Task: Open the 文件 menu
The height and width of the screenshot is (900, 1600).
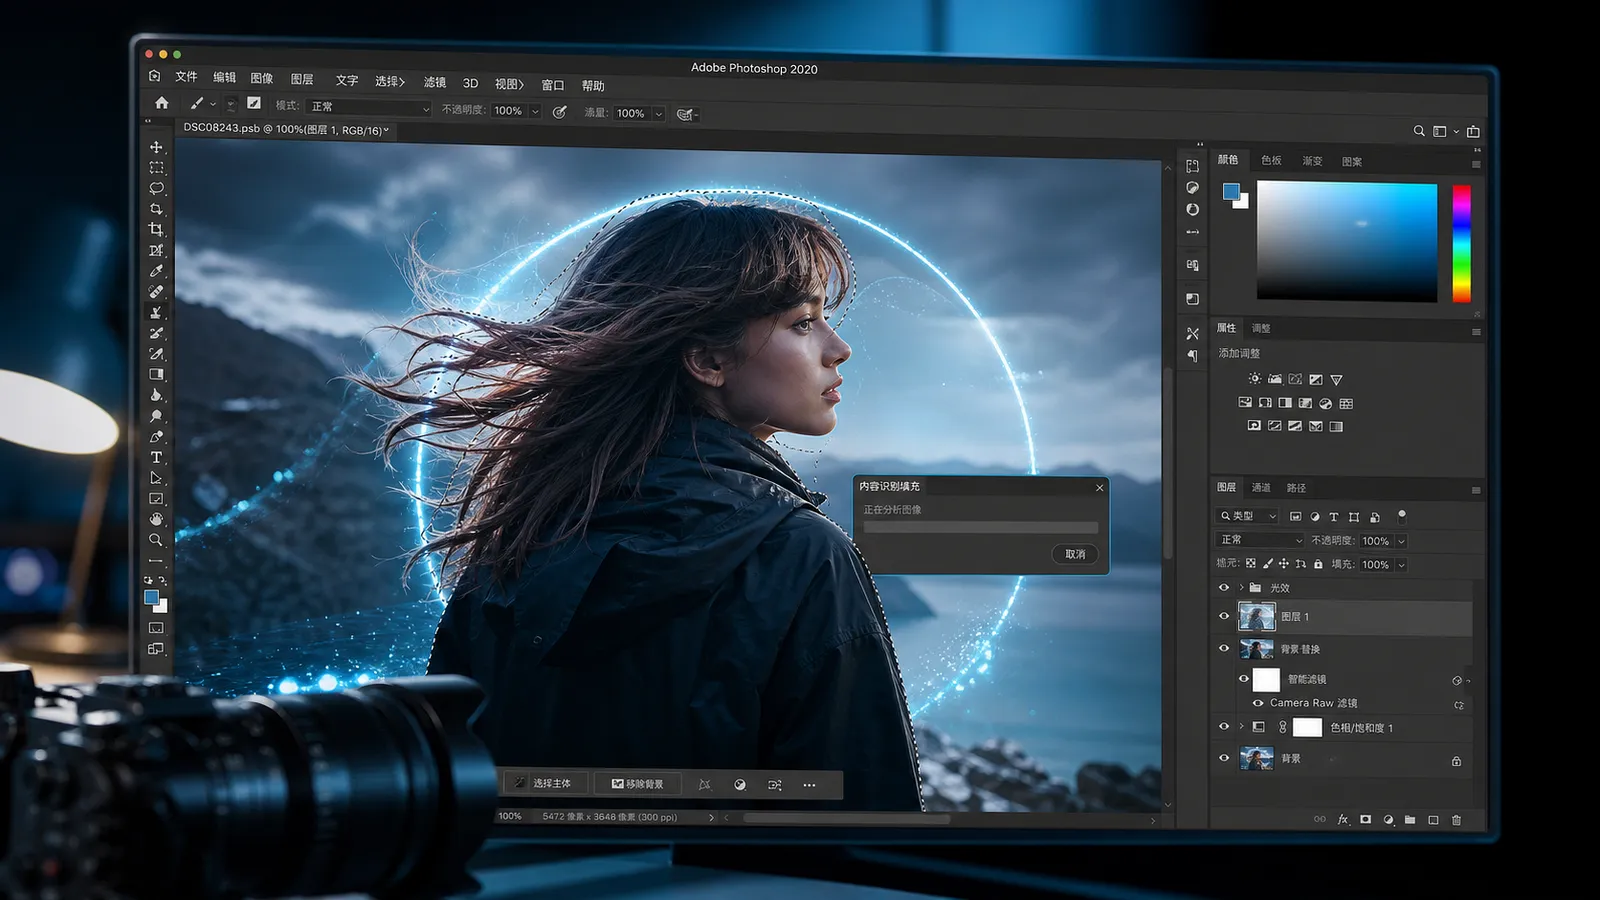Action: point(187,76)
